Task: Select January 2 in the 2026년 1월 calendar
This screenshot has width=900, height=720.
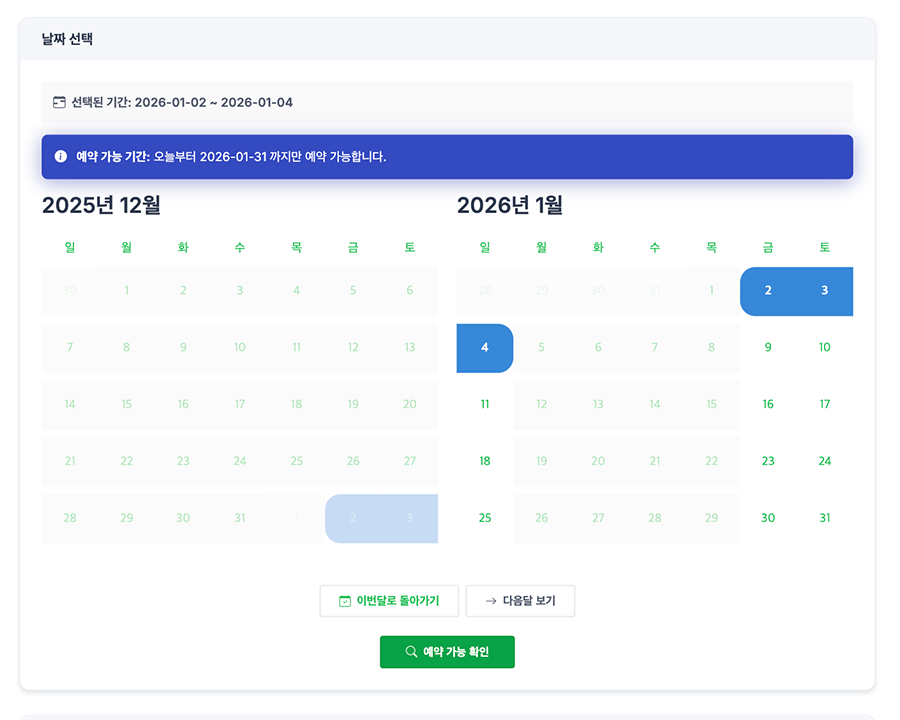Action: point(768,290)
